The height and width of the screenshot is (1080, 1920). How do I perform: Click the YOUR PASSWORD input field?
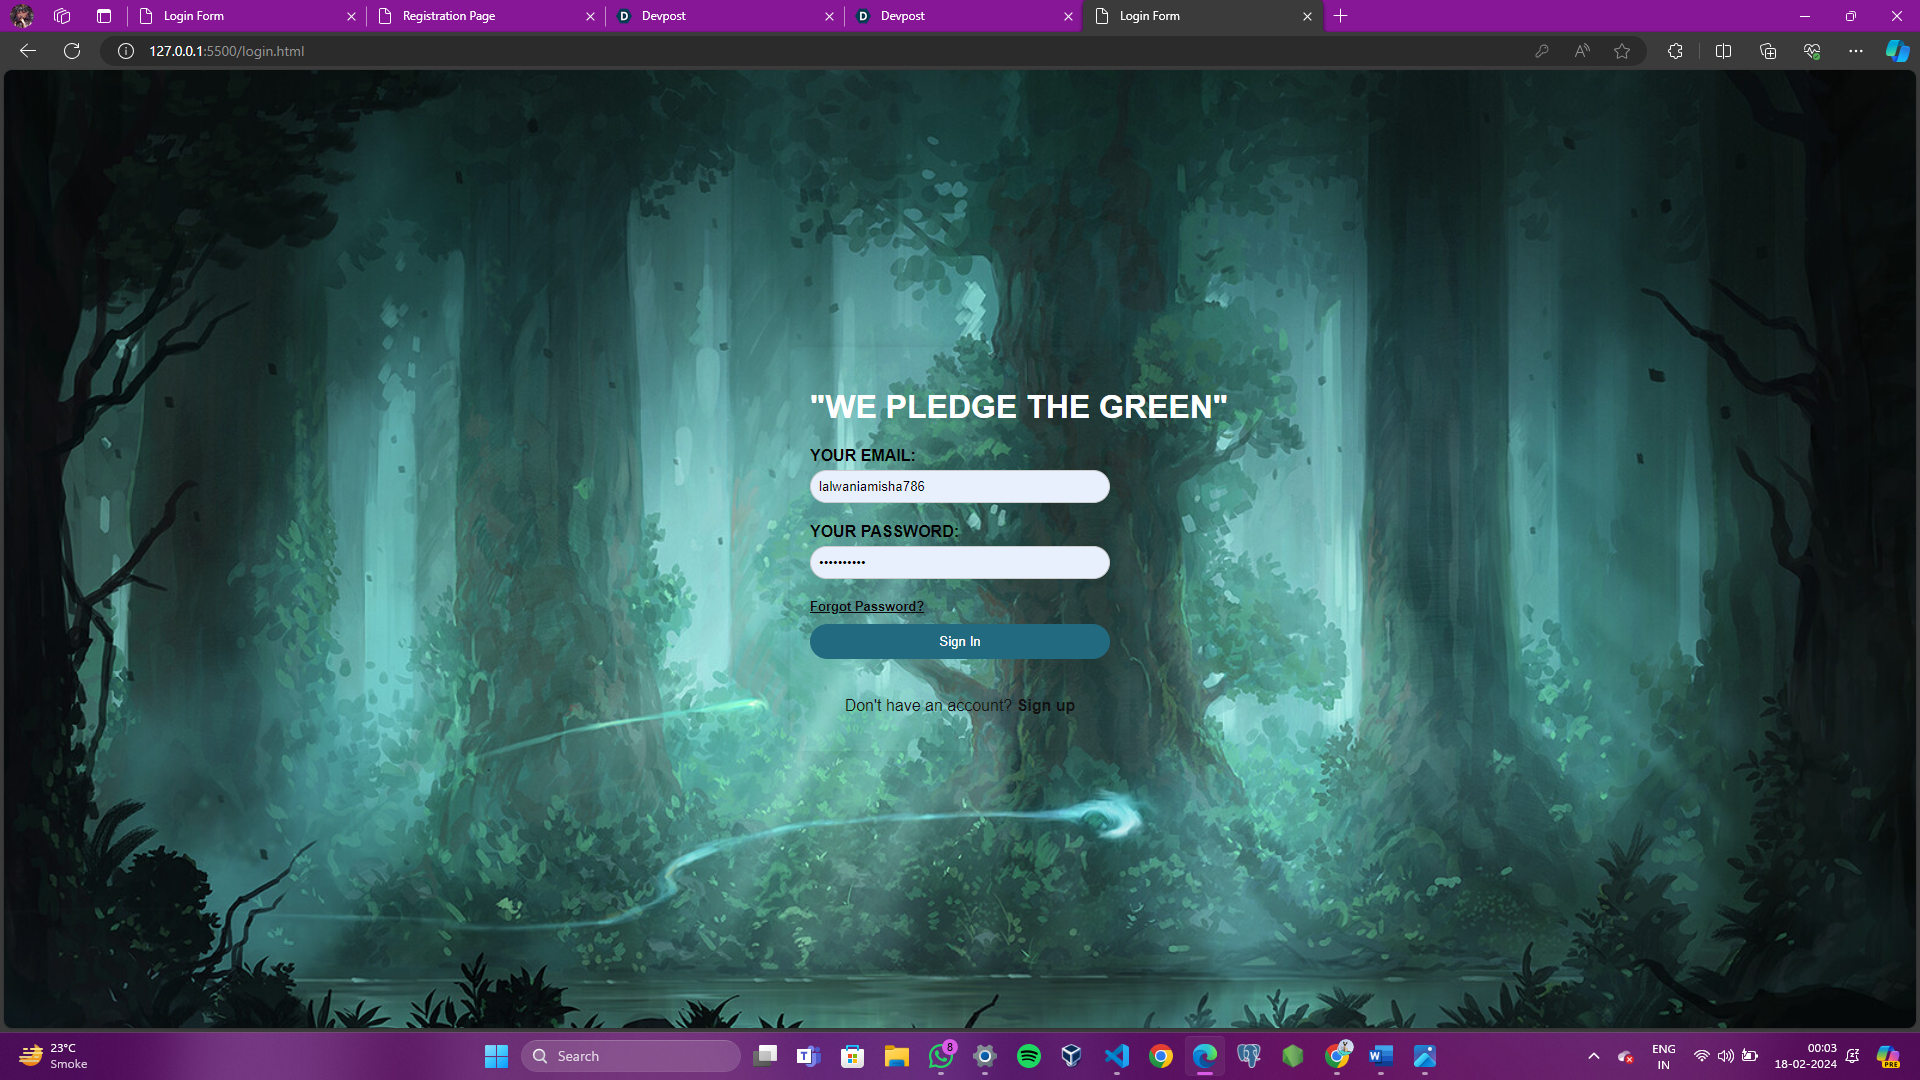click(959, 563)
